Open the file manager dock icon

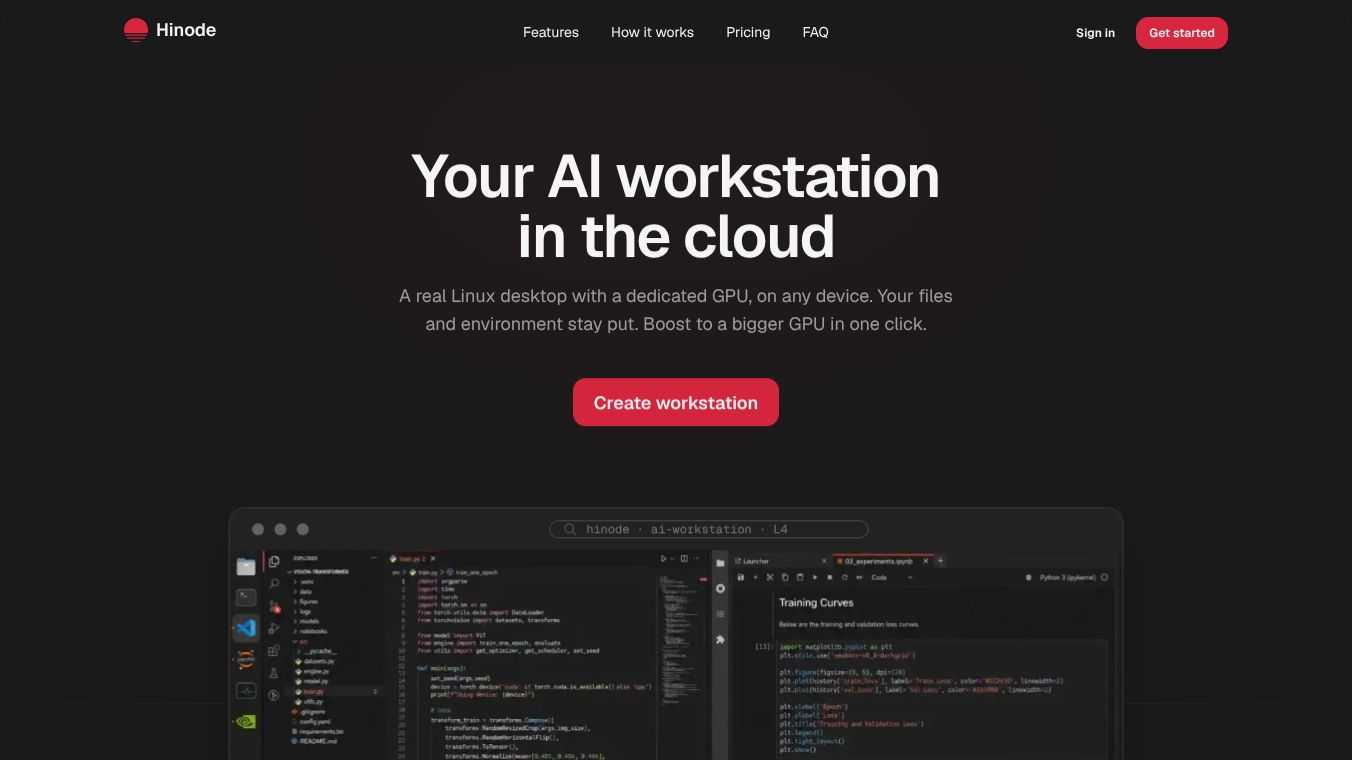click(x=246, y=567)
